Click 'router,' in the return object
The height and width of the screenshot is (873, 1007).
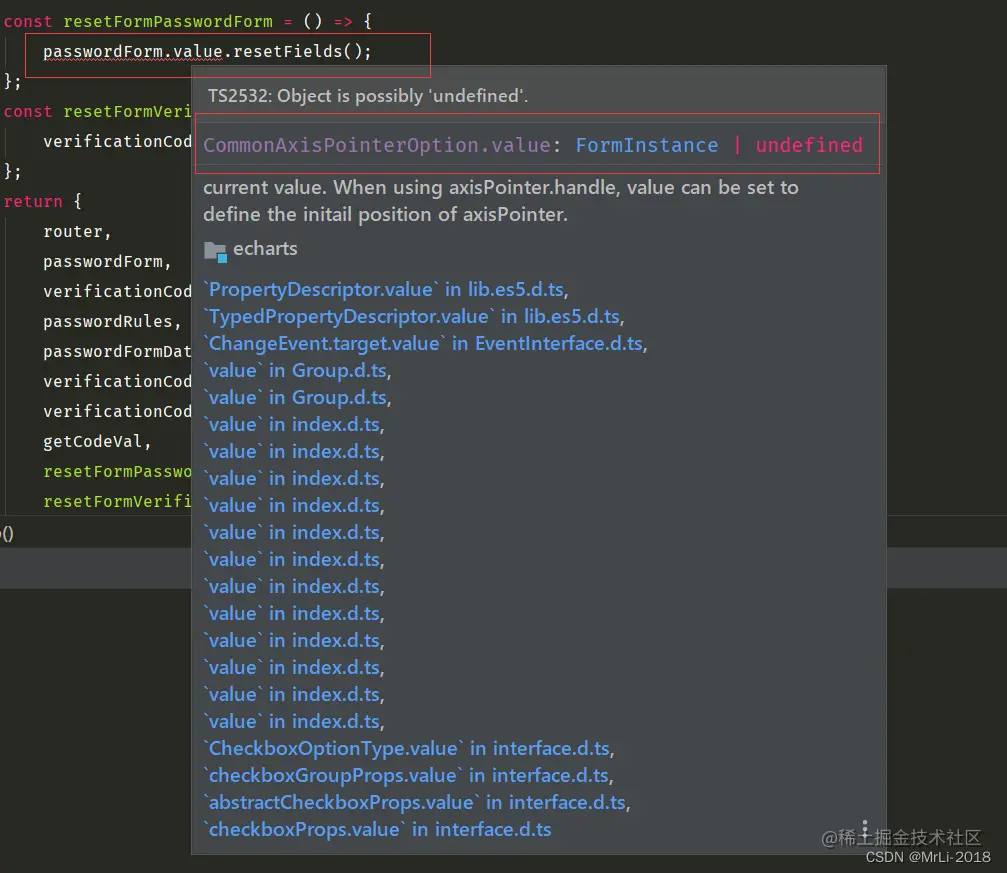(77, 232)
